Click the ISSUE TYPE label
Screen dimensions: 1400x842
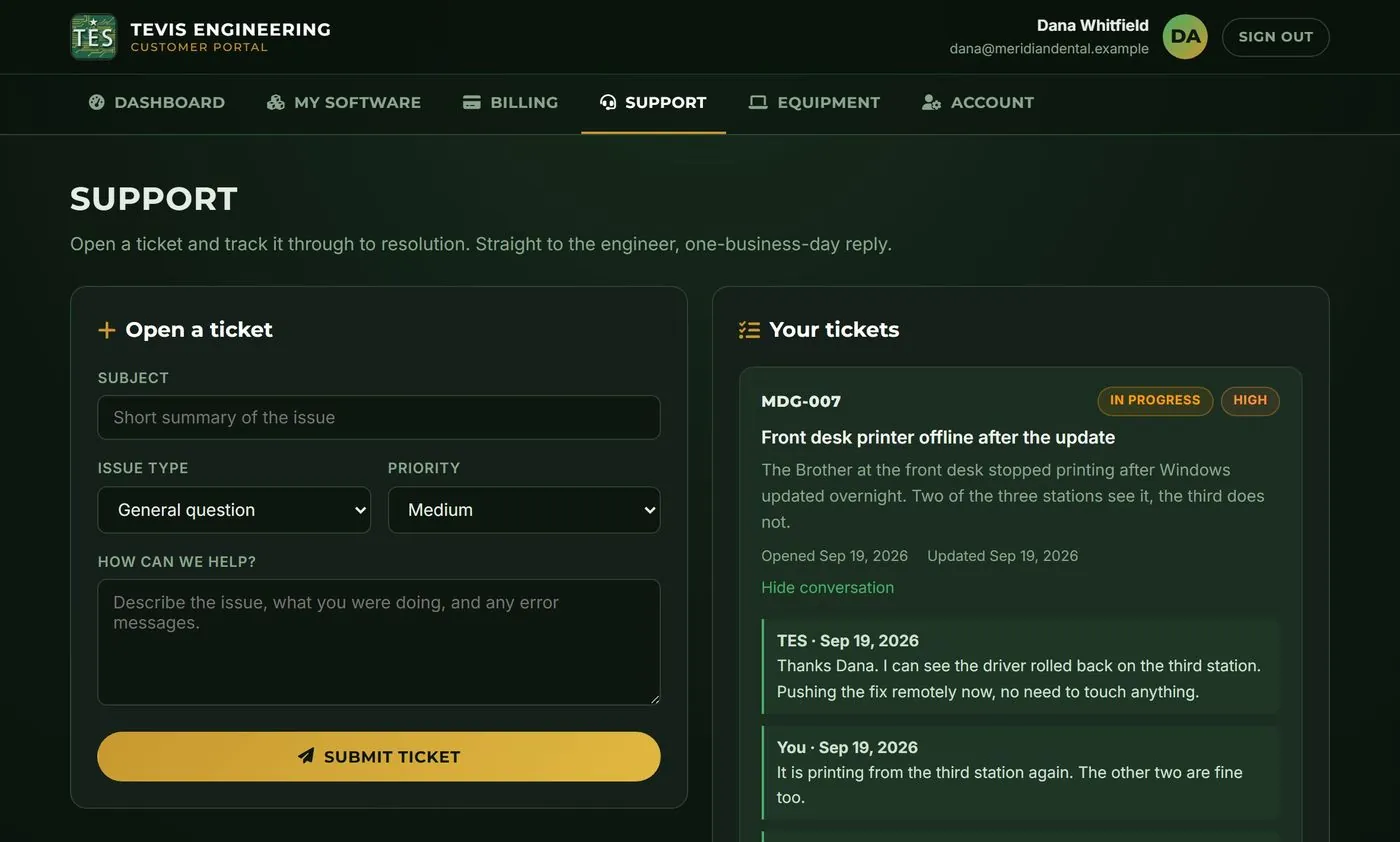click(x=143, y=468)
